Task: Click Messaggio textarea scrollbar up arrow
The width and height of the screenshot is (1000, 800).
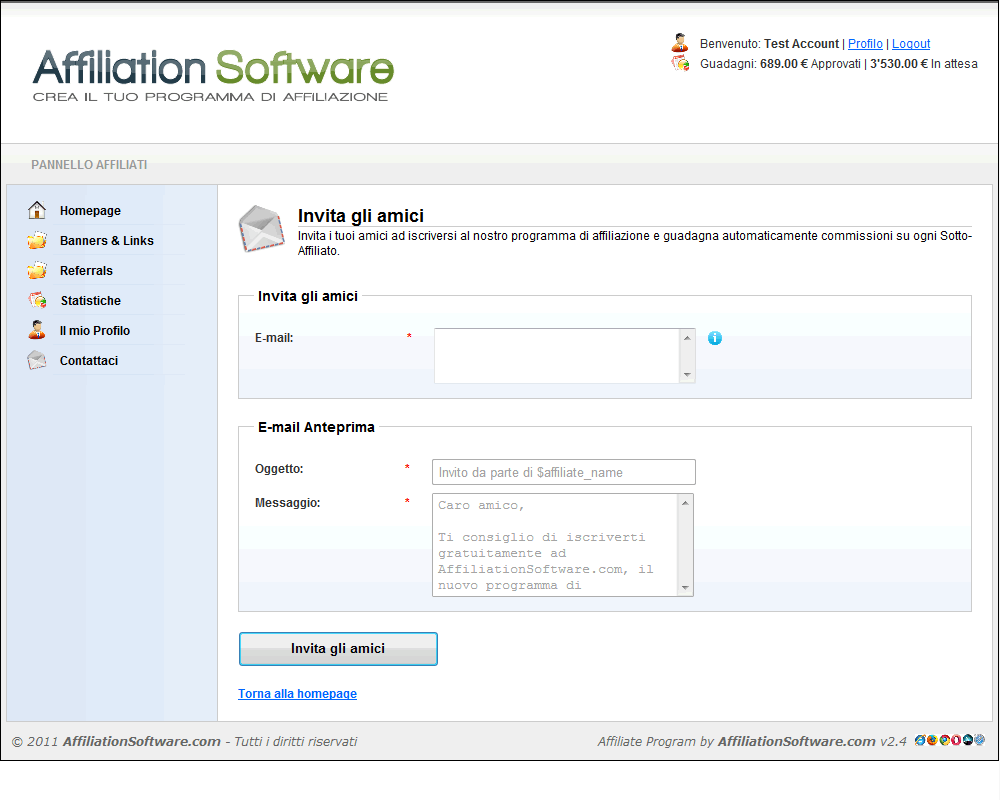Action: click(x=685, y=503)
